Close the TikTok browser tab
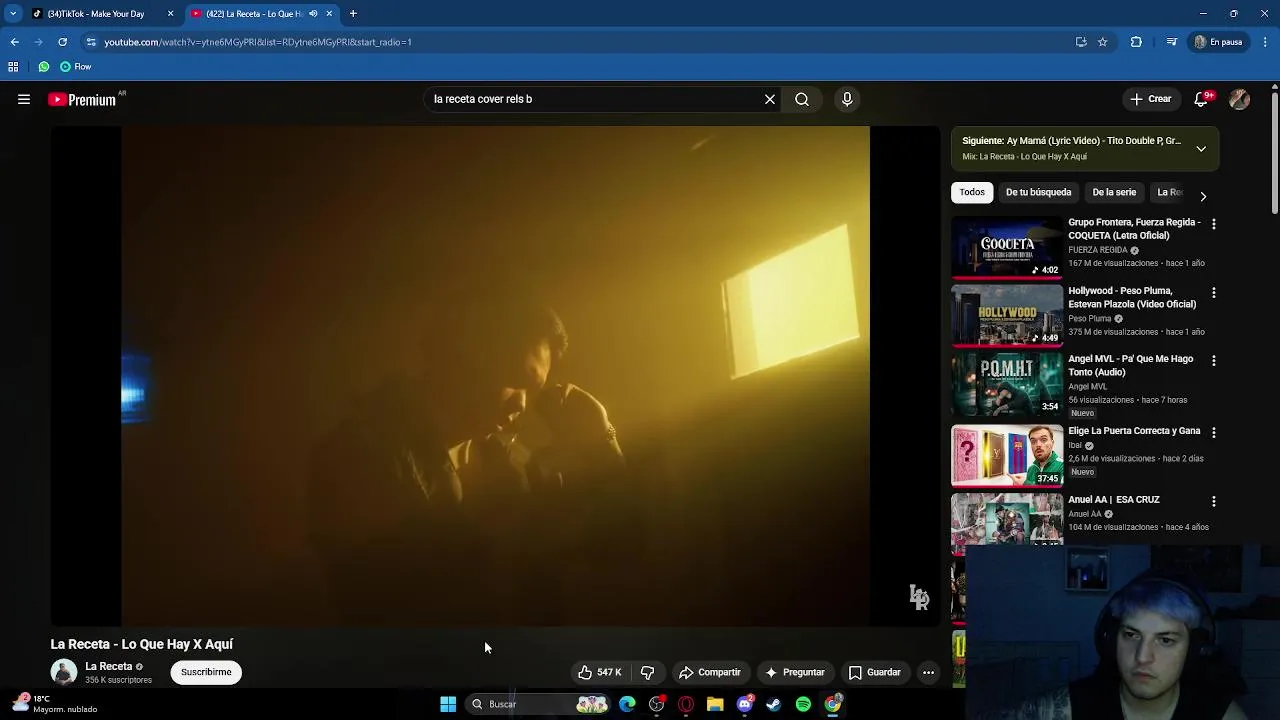 coord(170,14)
